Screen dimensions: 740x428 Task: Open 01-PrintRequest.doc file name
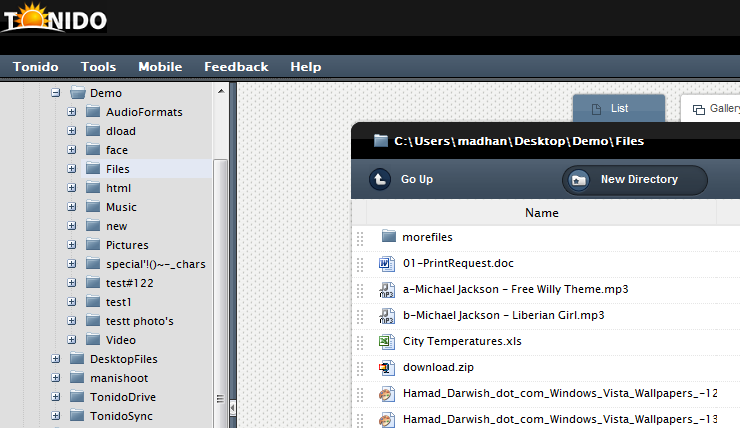click(458, 263)
